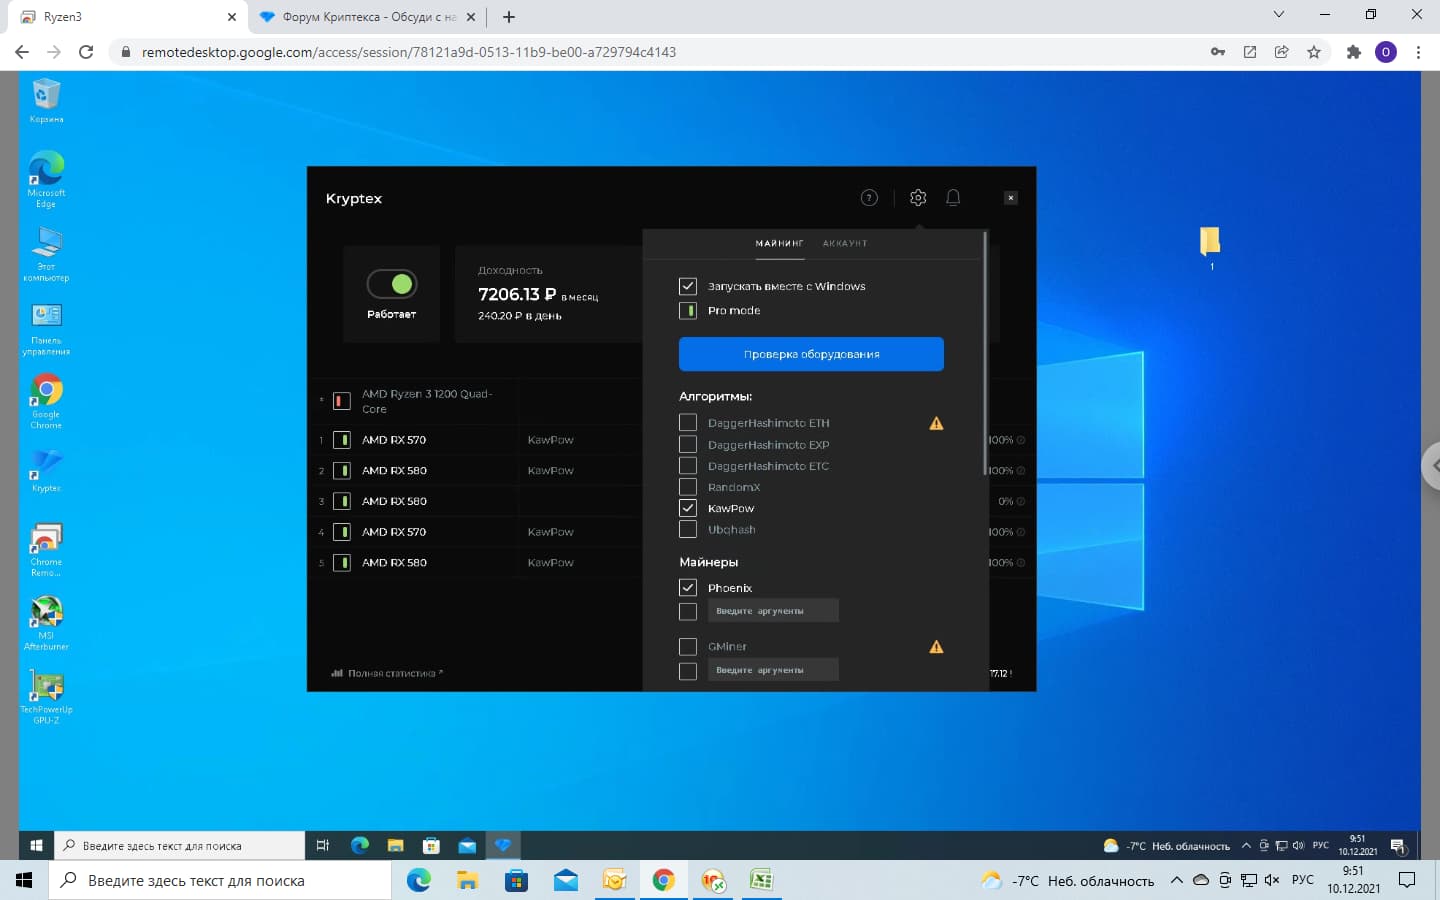The height and width of the screenshot is (900, 1440).
Task: Uncheck the KawPow algorithm checkbox
Action: [x=688, y=508]
